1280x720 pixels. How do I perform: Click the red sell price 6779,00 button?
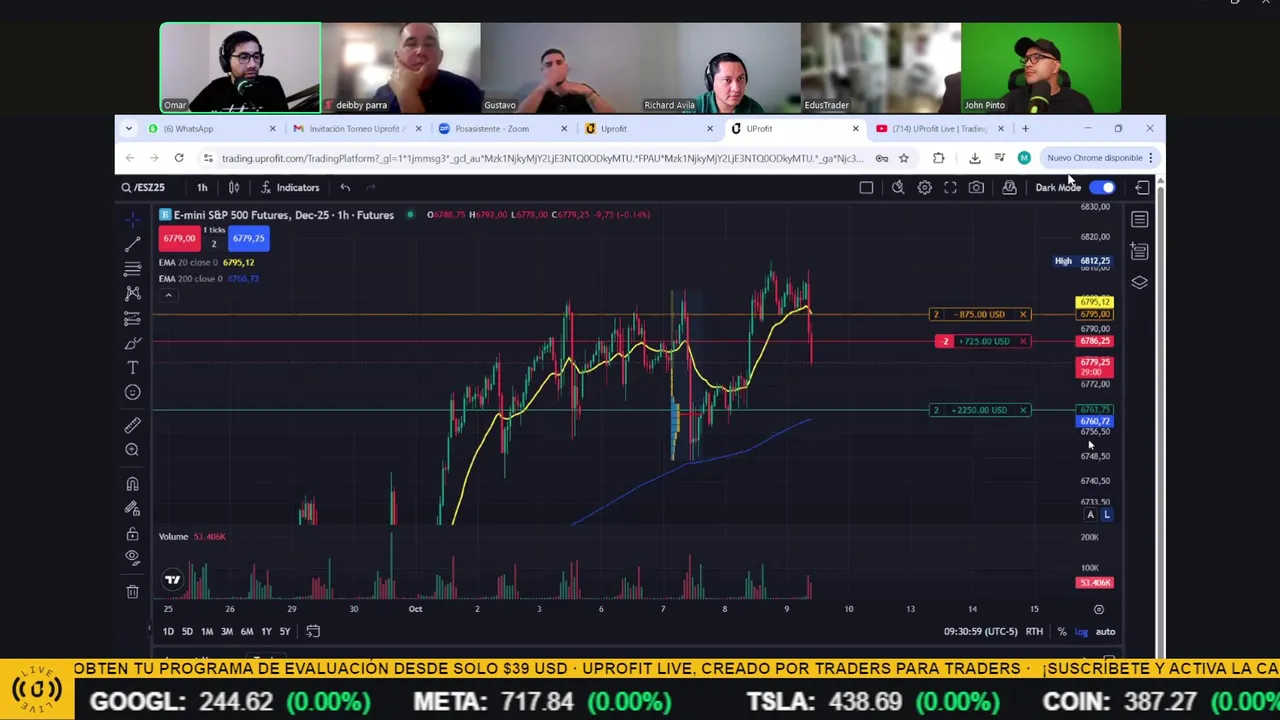[179, 238]
